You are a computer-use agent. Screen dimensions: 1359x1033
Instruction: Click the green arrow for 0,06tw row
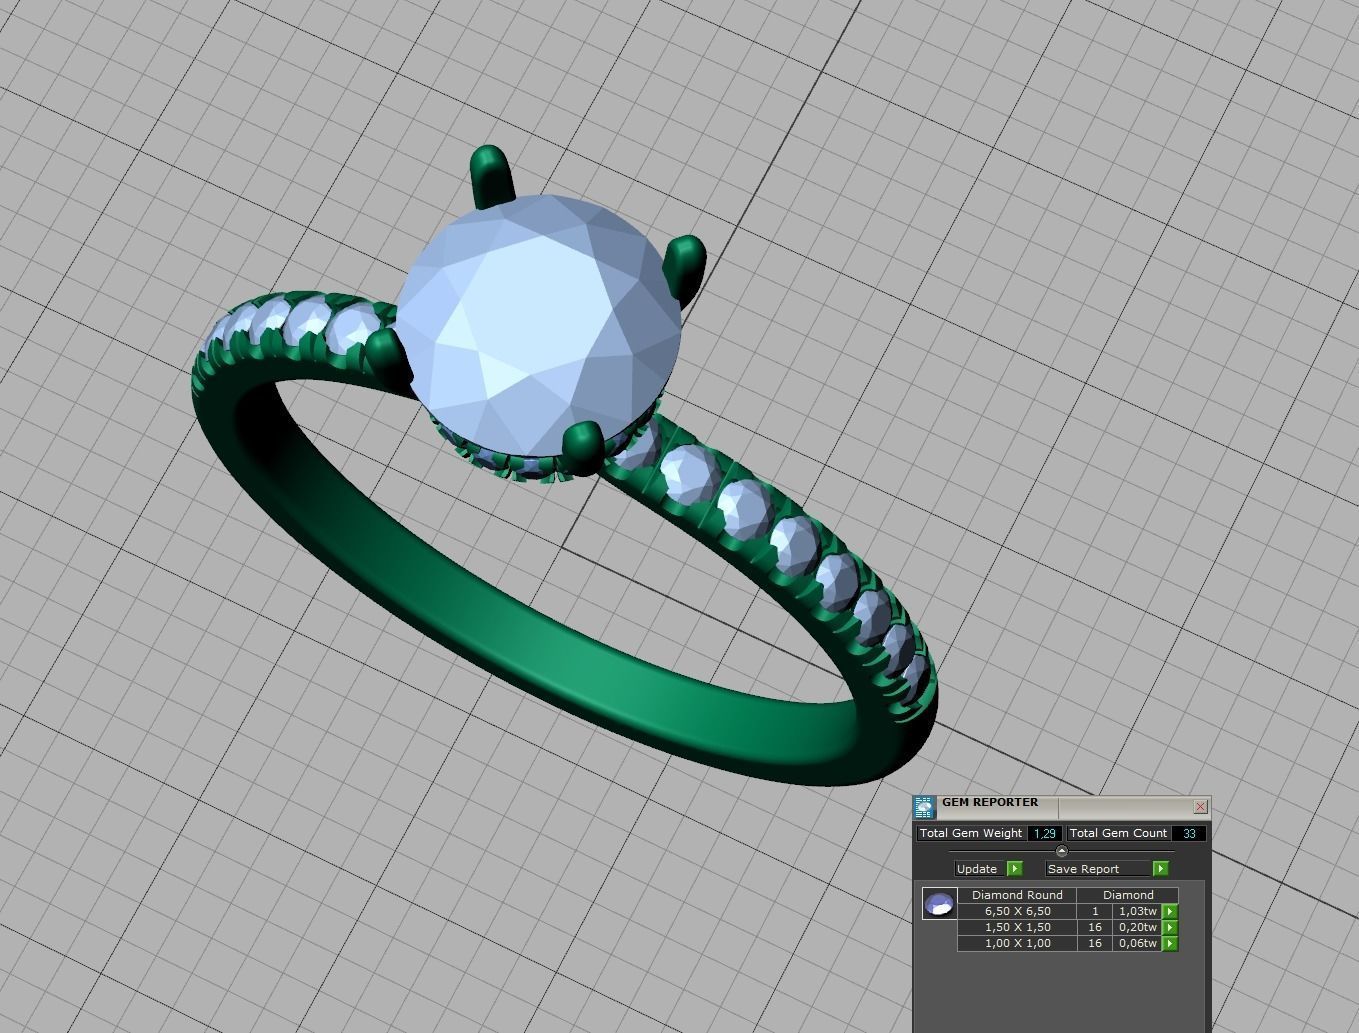[x=1170, y=943]
